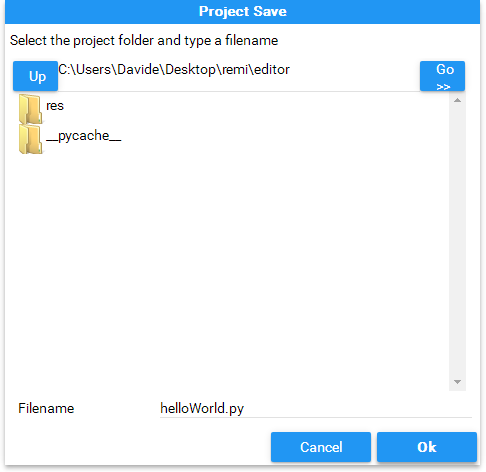Click blank space right of filename text

coord(357,408)
